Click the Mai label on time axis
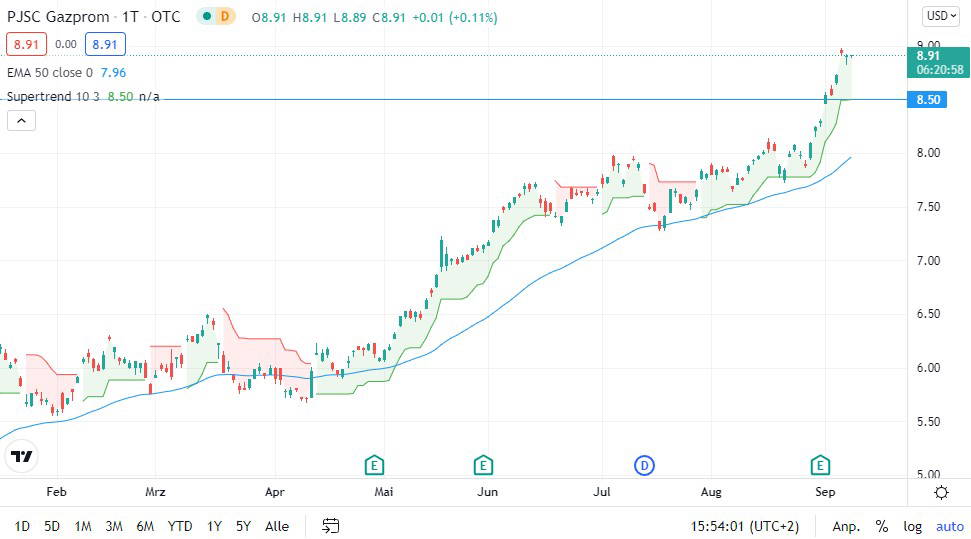This screenshot has height=539, width=971. pos(383,492)
